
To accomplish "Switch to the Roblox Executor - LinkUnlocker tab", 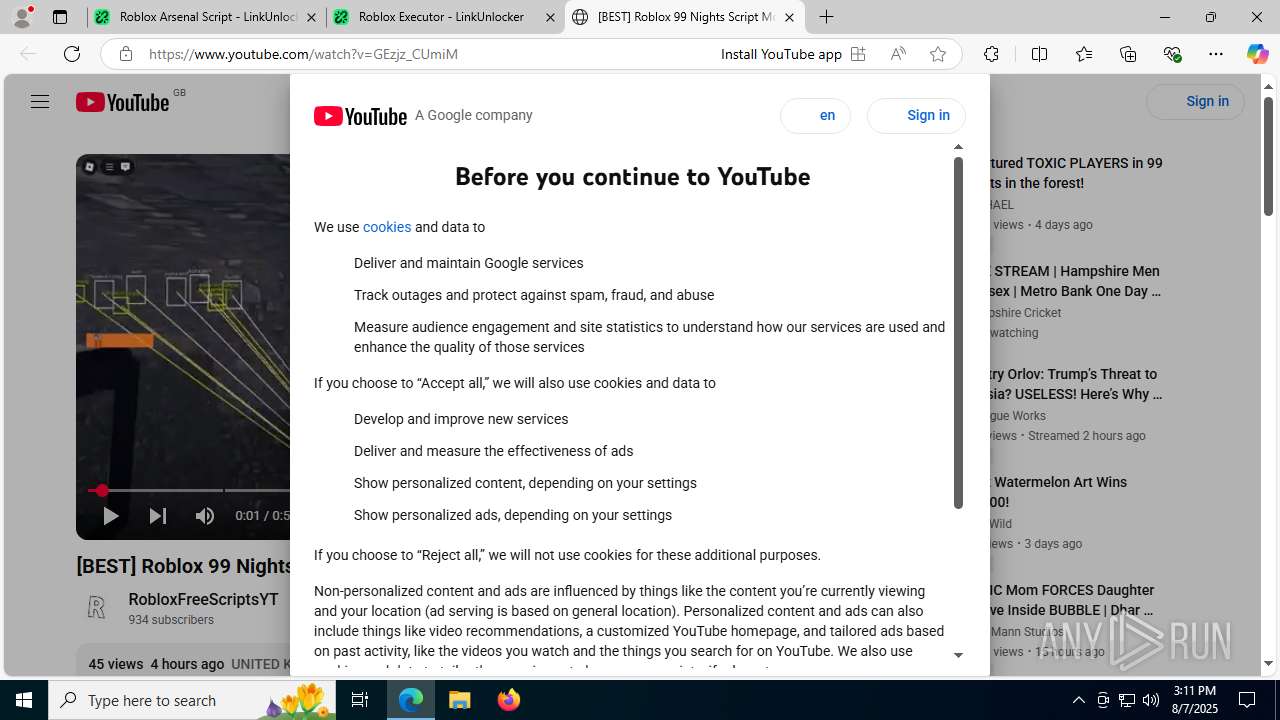I will tap(445, 17).
